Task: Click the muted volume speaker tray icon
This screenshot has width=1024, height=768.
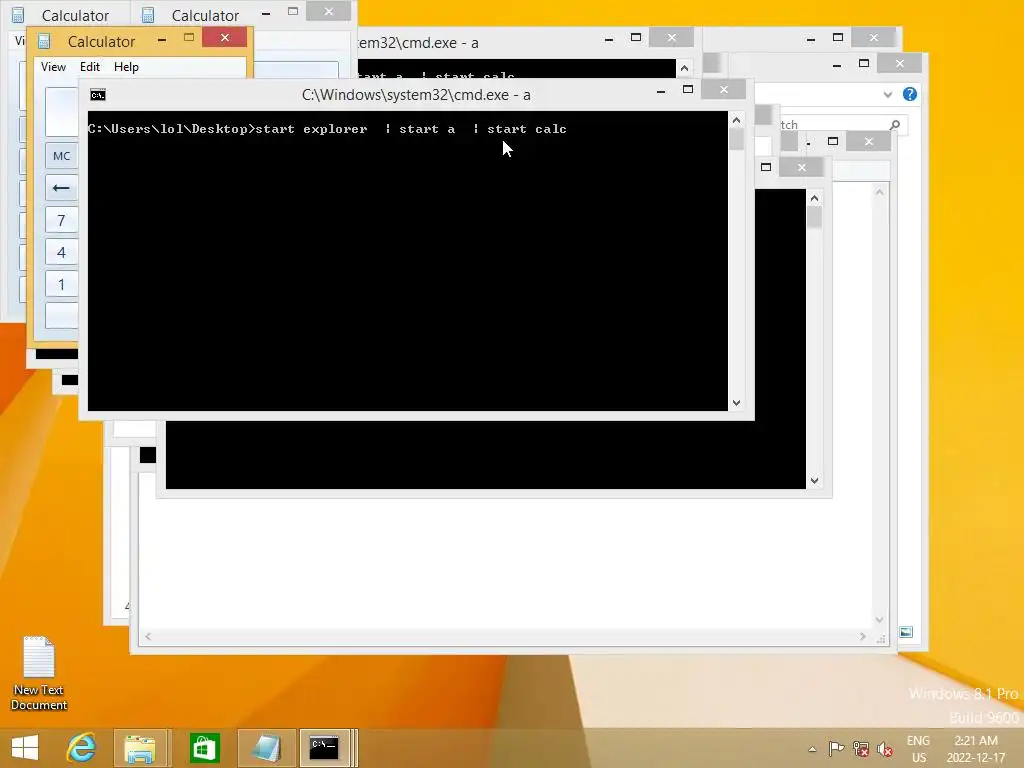Action: click(885, 748)
